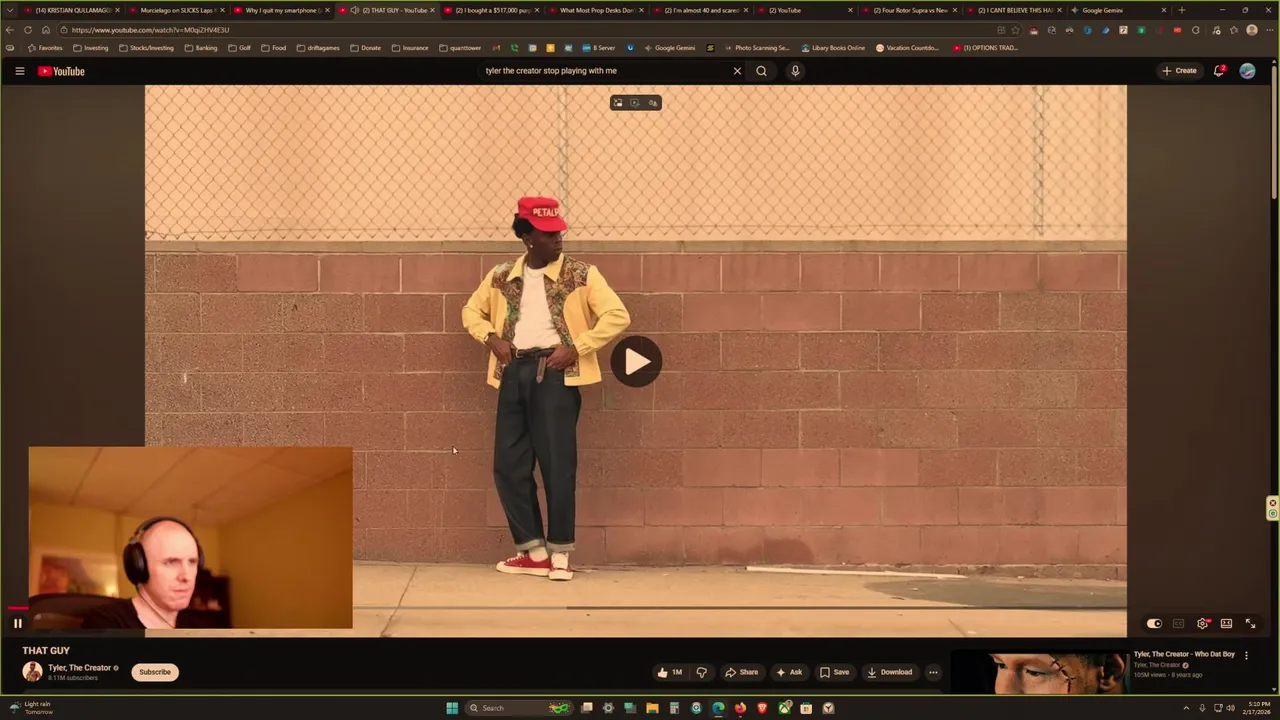Open the Investing bookmark folder
Screen dimensions: 1280x720
[x=90, y=48]
